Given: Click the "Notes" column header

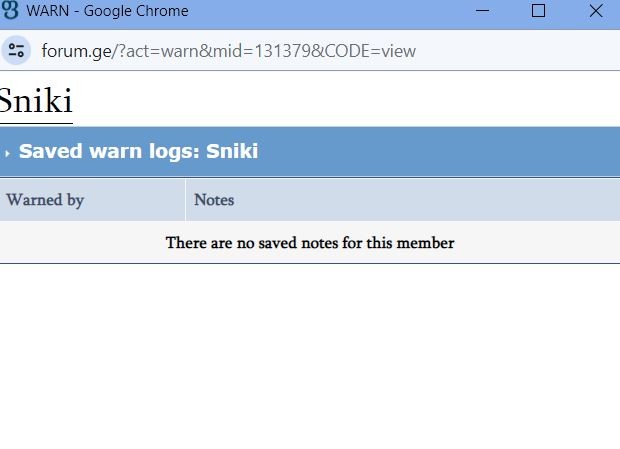Looking at the screenshot, I should 214,200.
